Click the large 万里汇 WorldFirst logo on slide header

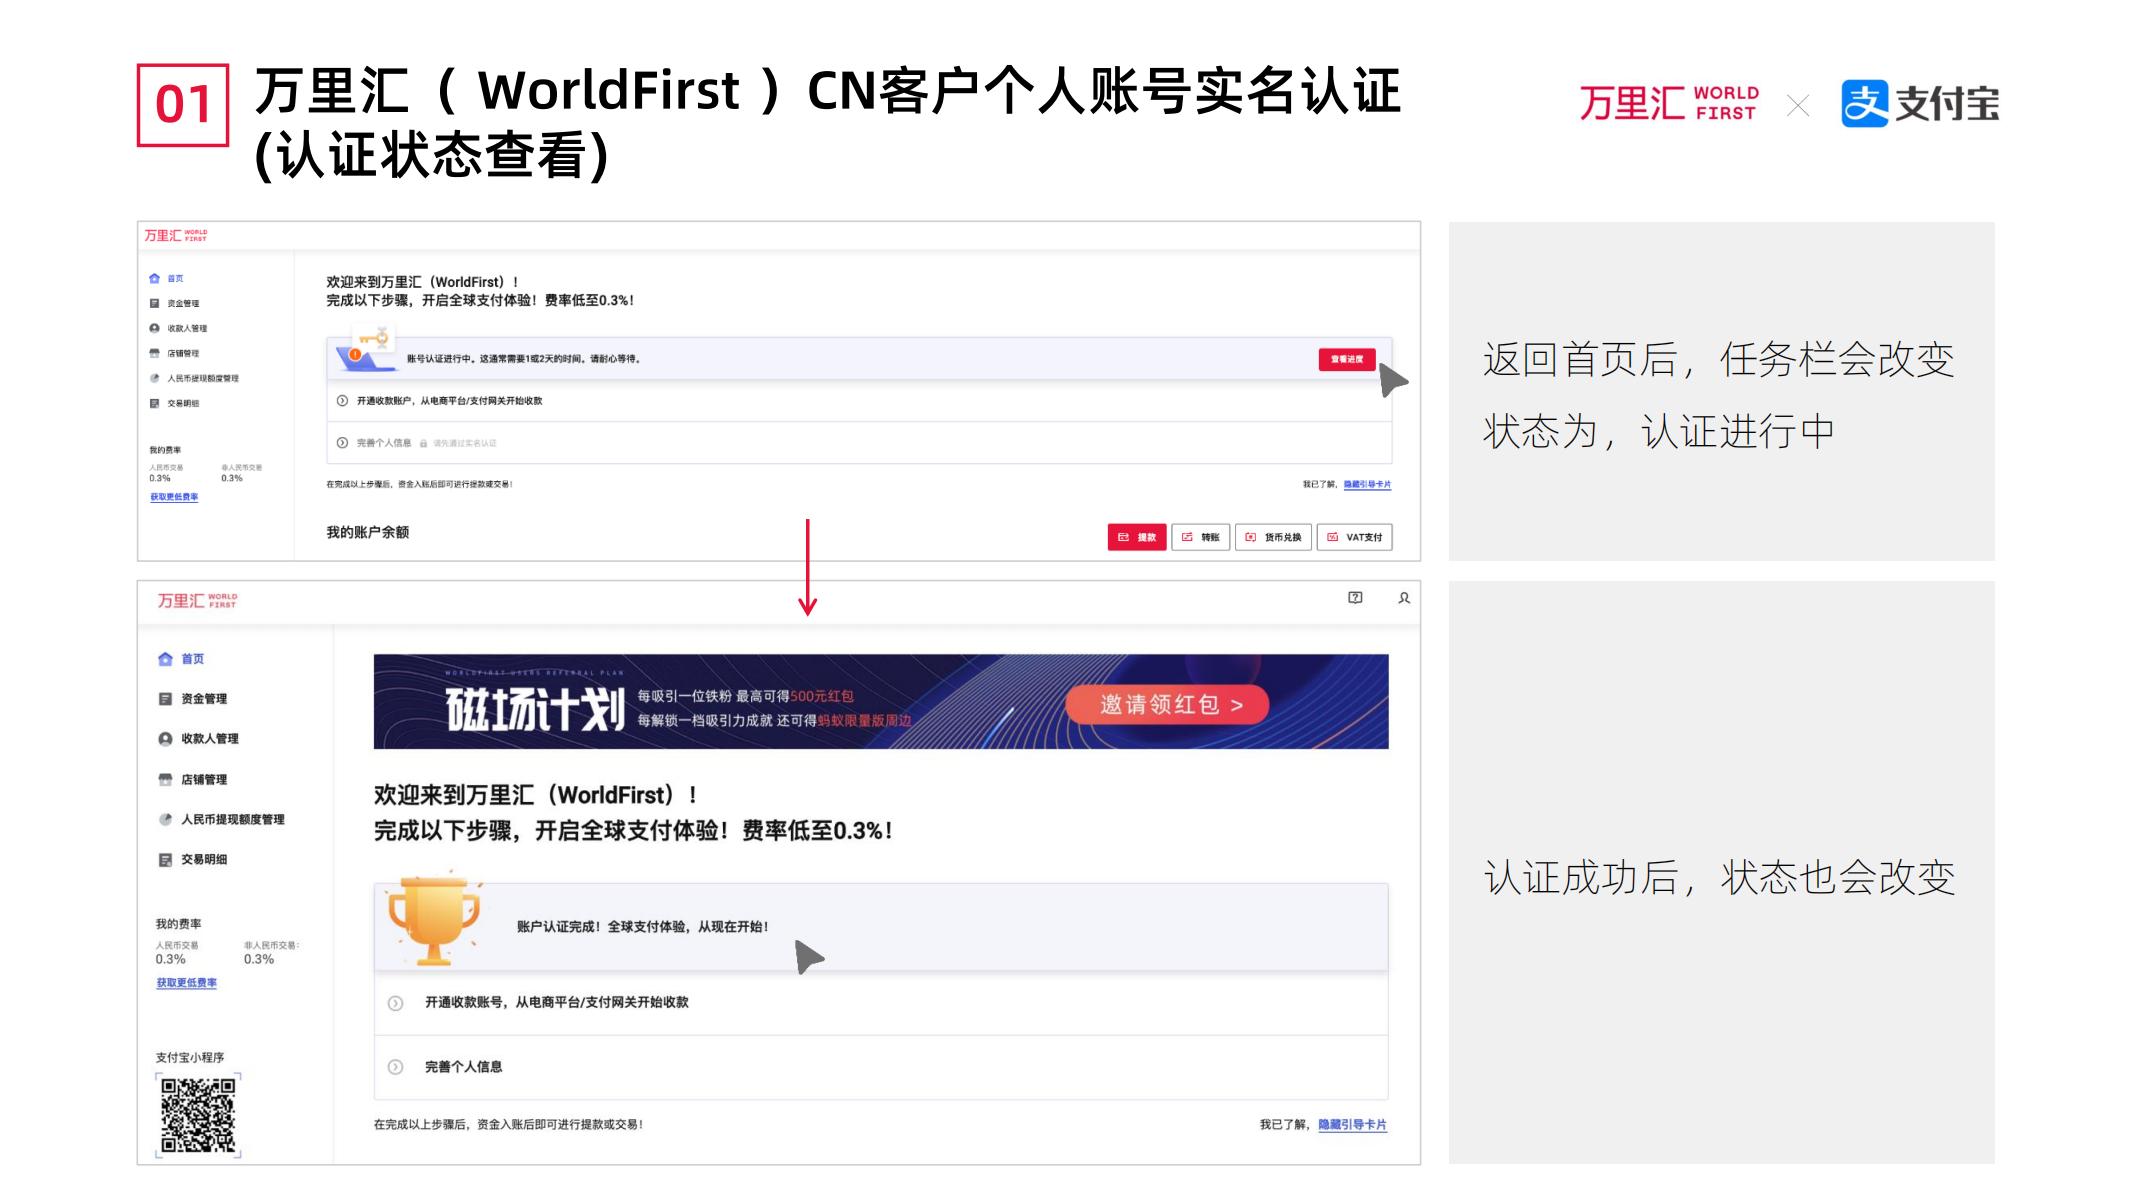(1668, 104)
